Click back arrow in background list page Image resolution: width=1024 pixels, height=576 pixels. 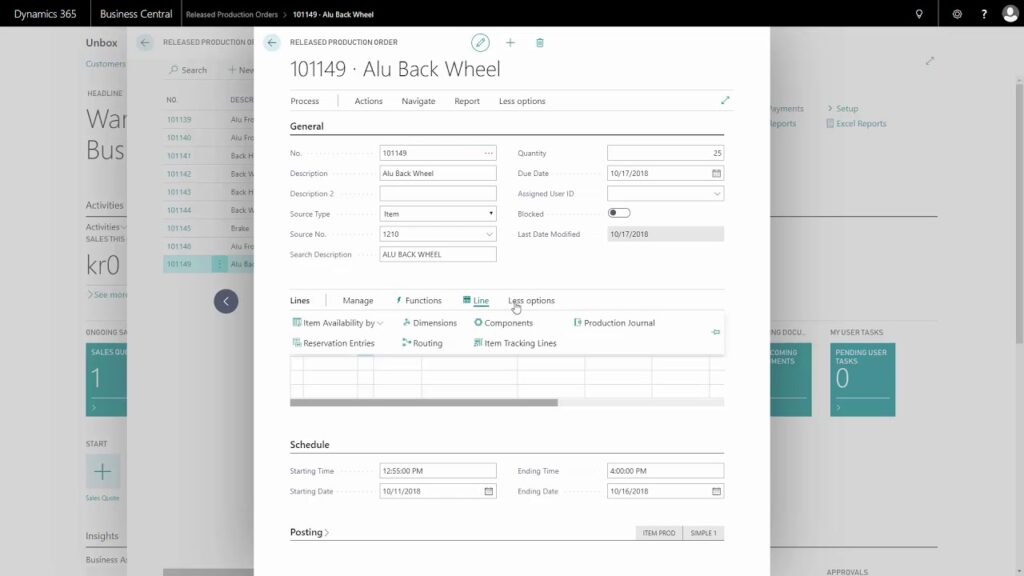145,42
